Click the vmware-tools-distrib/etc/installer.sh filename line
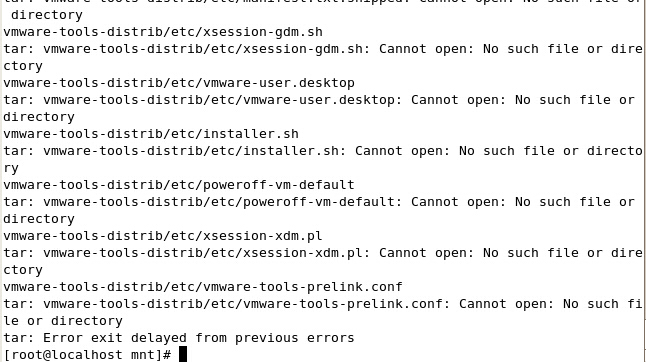The image size is (646, 362). pyautogui.click(x=151, y=134)
